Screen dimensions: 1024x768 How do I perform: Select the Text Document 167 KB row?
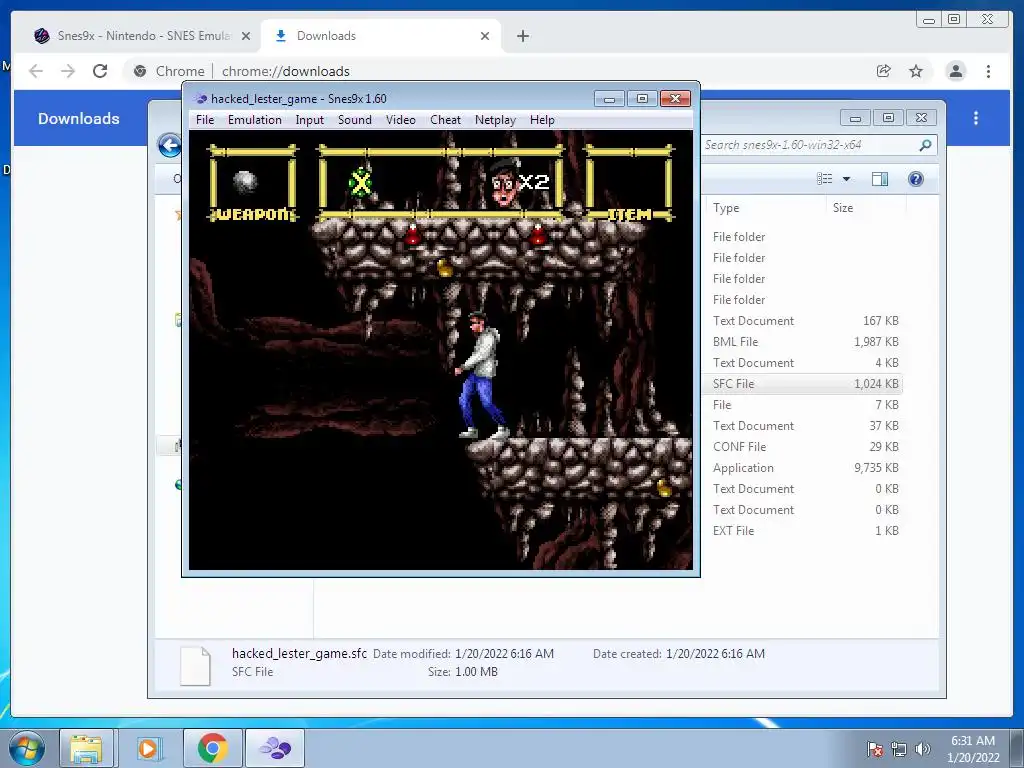(x=805, y=321)
